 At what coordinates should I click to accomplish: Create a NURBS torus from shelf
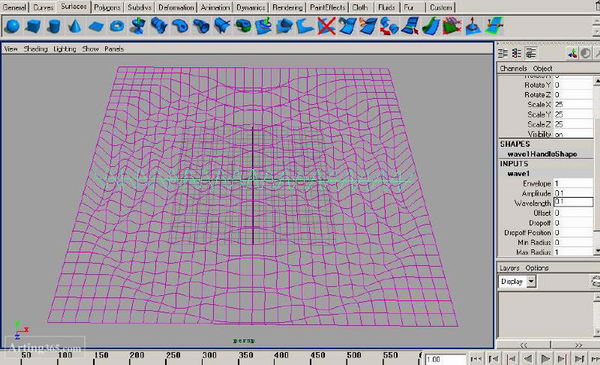117,26
